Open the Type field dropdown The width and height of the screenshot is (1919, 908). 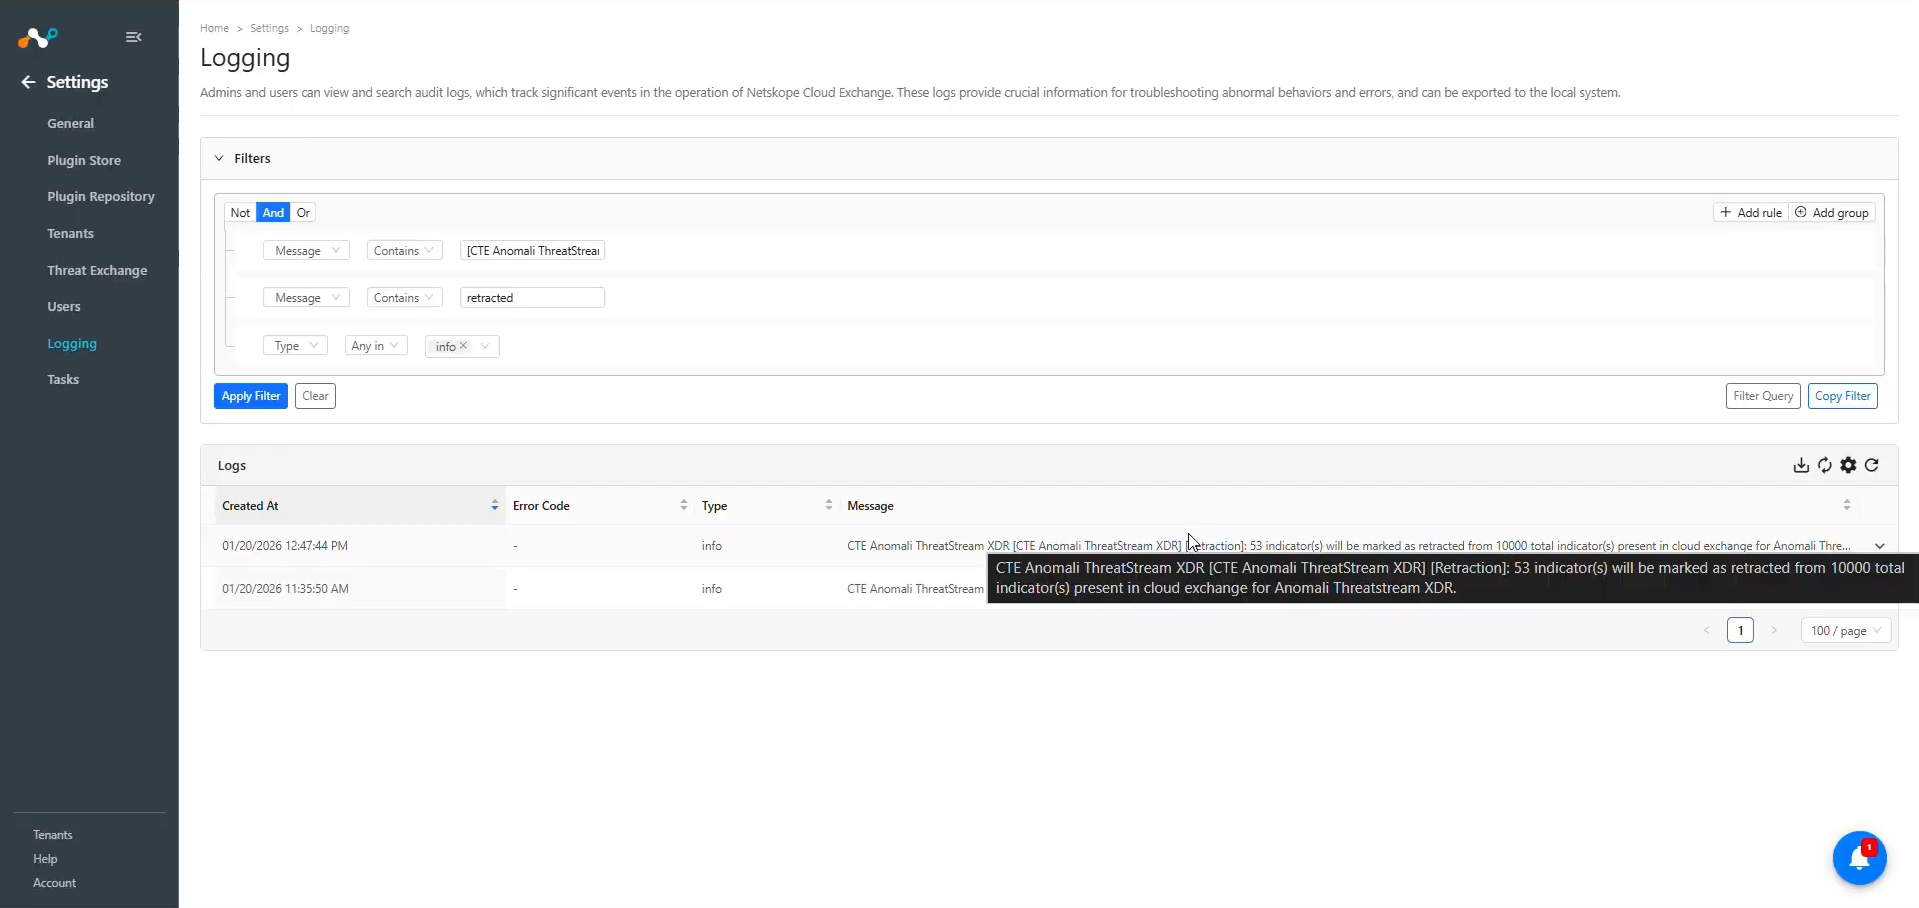point(295,346)
